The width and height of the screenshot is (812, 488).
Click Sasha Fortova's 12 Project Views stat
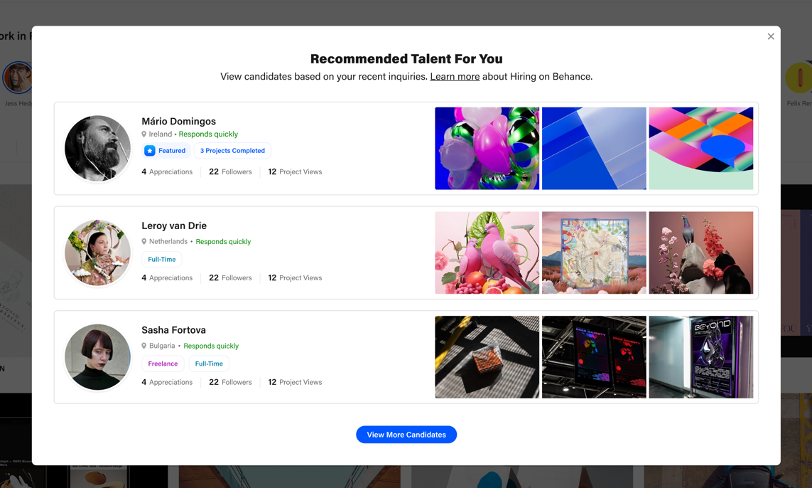[295, 382]
